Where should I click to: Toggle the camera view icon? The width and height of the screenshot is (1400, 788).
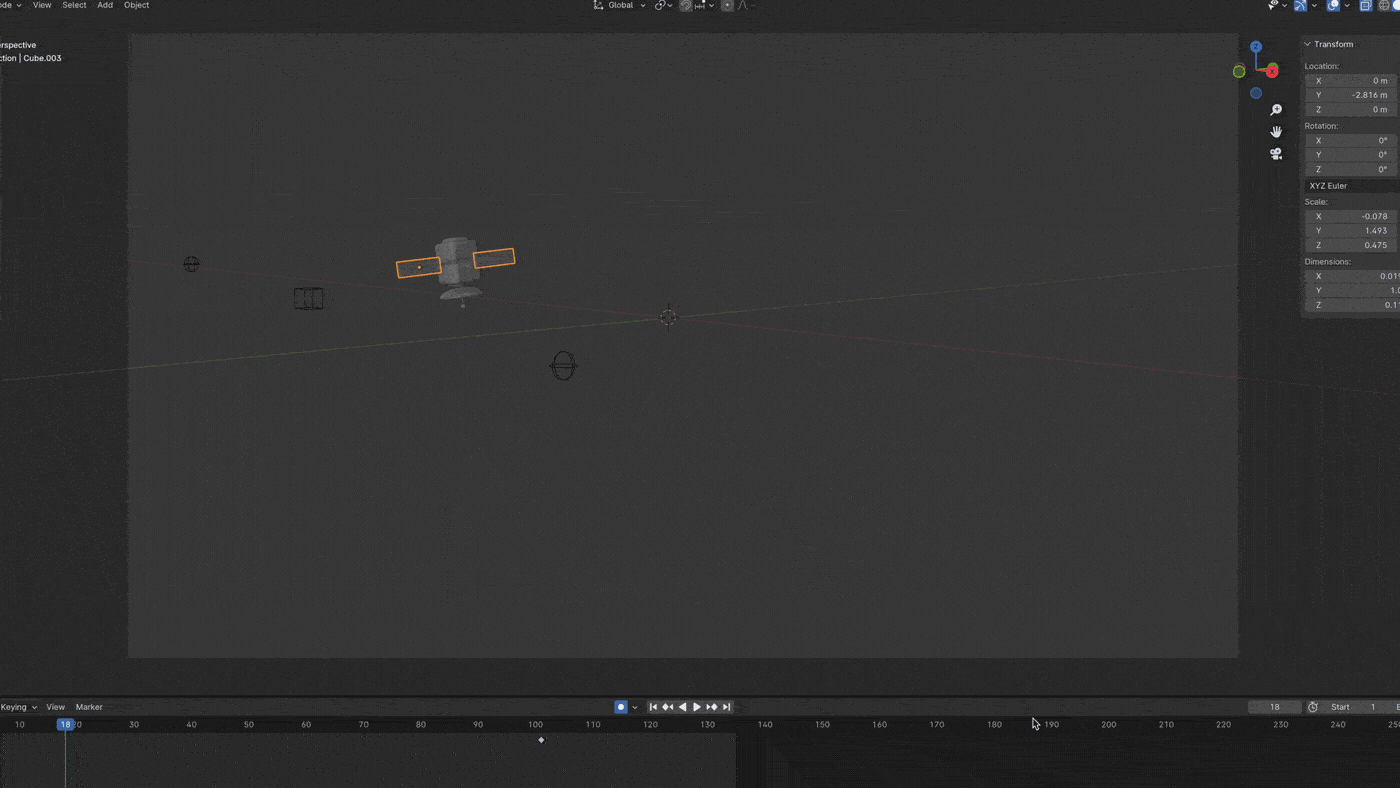click(1276, 154)
